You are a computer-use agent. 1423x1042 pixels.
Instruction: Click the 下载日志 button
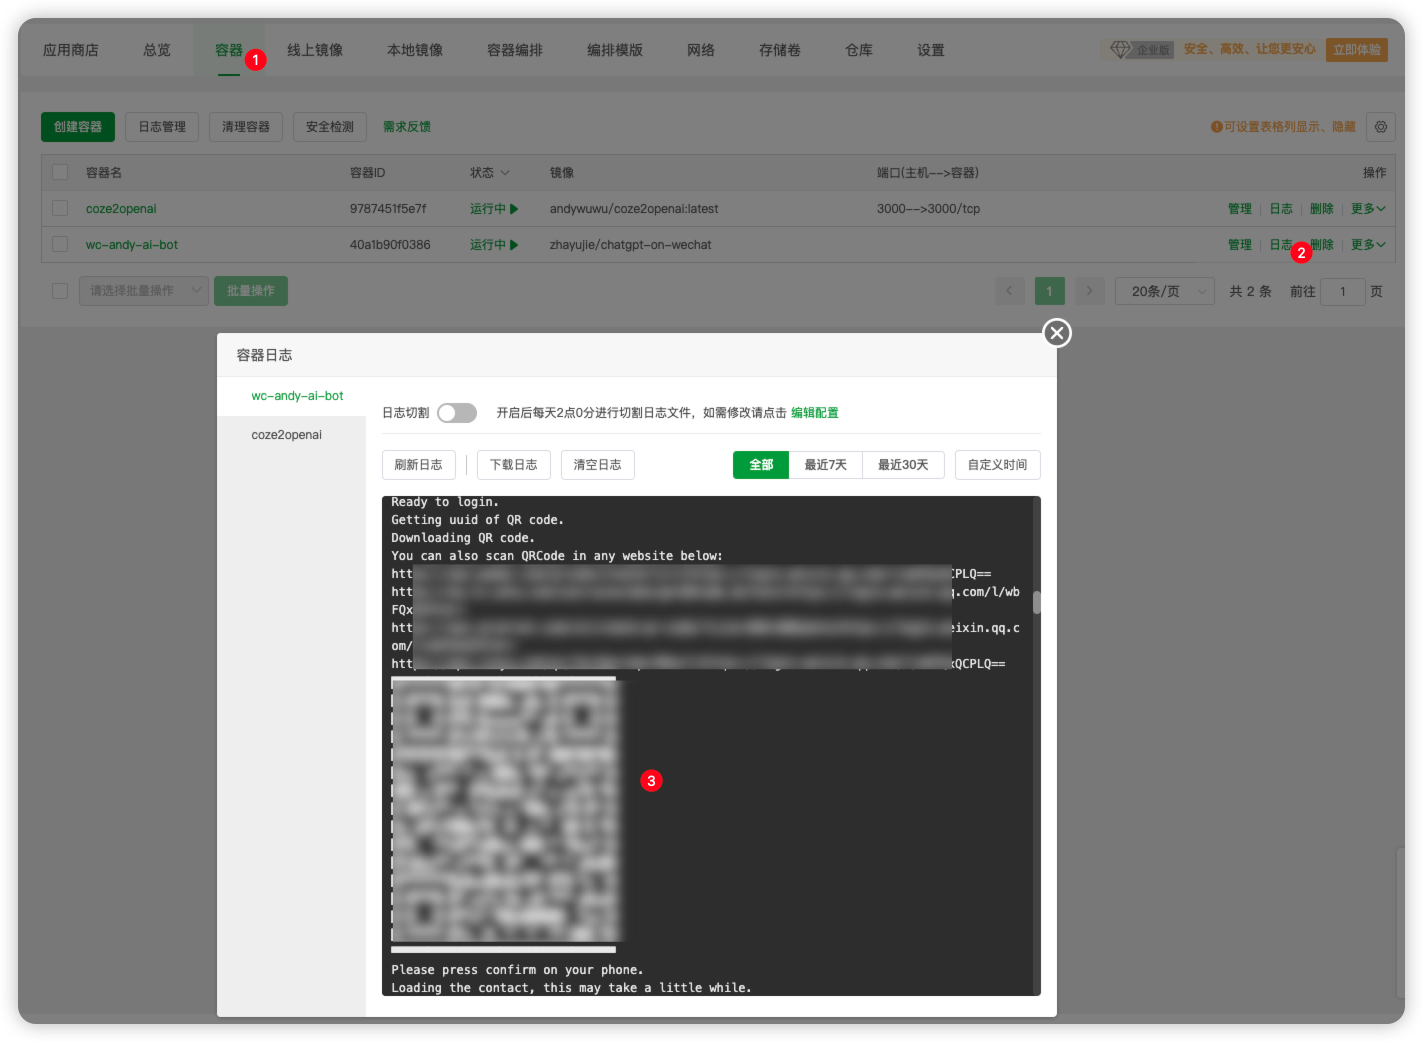[x=514, y=465]
